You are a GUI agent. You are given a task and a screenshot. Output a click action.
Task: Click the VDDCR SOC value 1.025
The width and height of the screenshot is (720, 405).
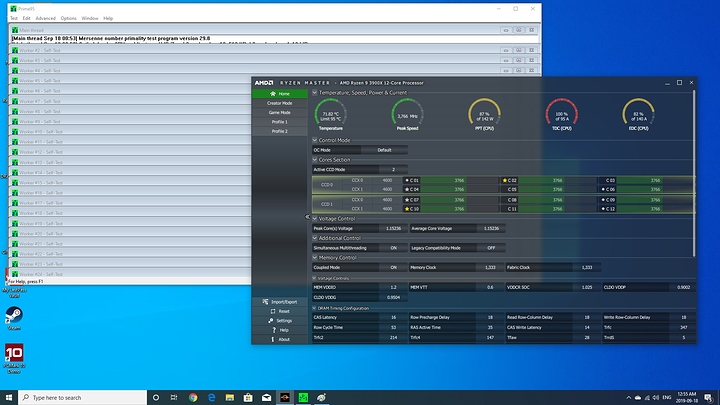[x=586, y=287]
